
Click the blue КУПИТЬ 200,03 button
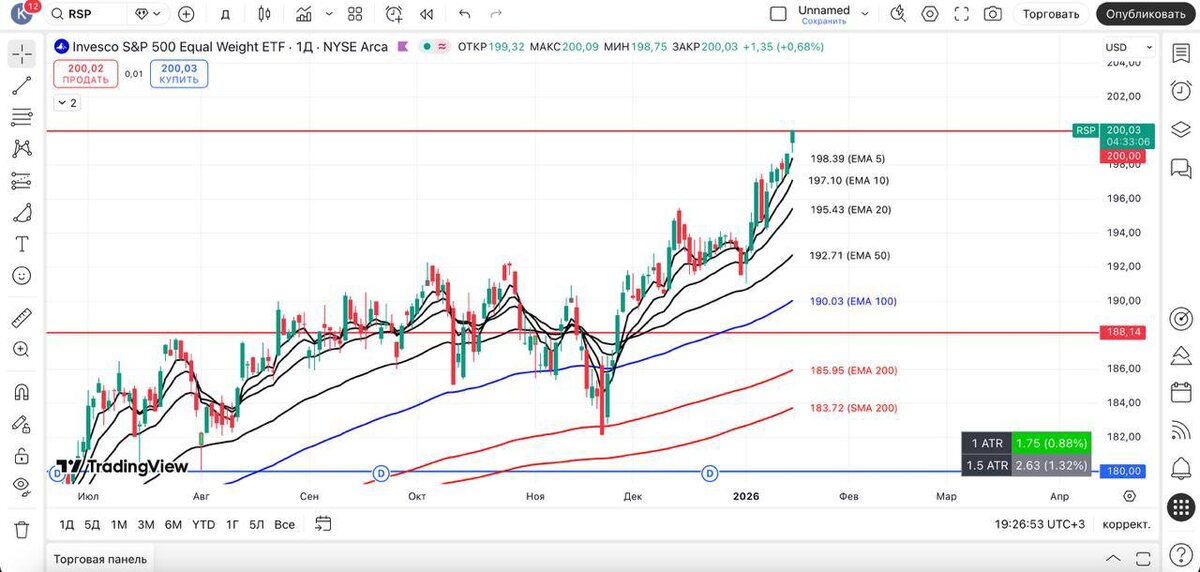179,74
